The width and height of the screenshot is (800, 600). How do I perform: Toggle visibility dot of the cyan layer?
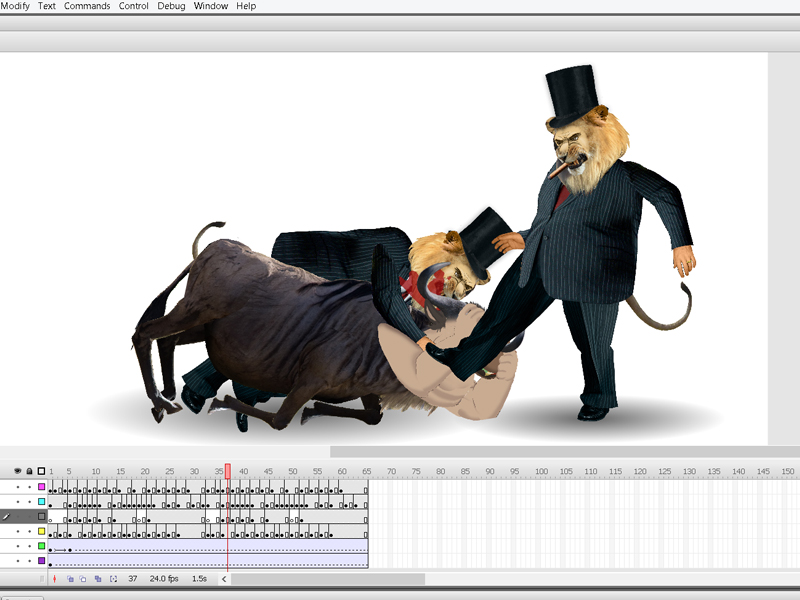[18, 502]
